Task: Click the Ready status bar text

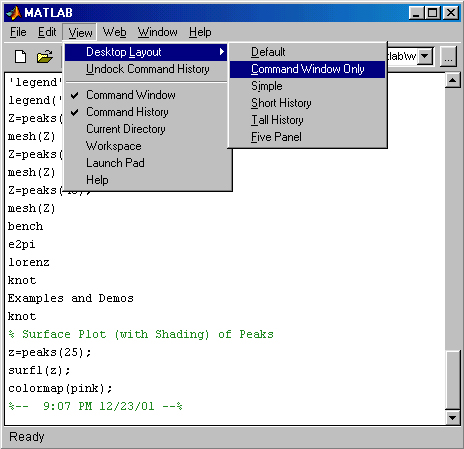Action: 27,437
